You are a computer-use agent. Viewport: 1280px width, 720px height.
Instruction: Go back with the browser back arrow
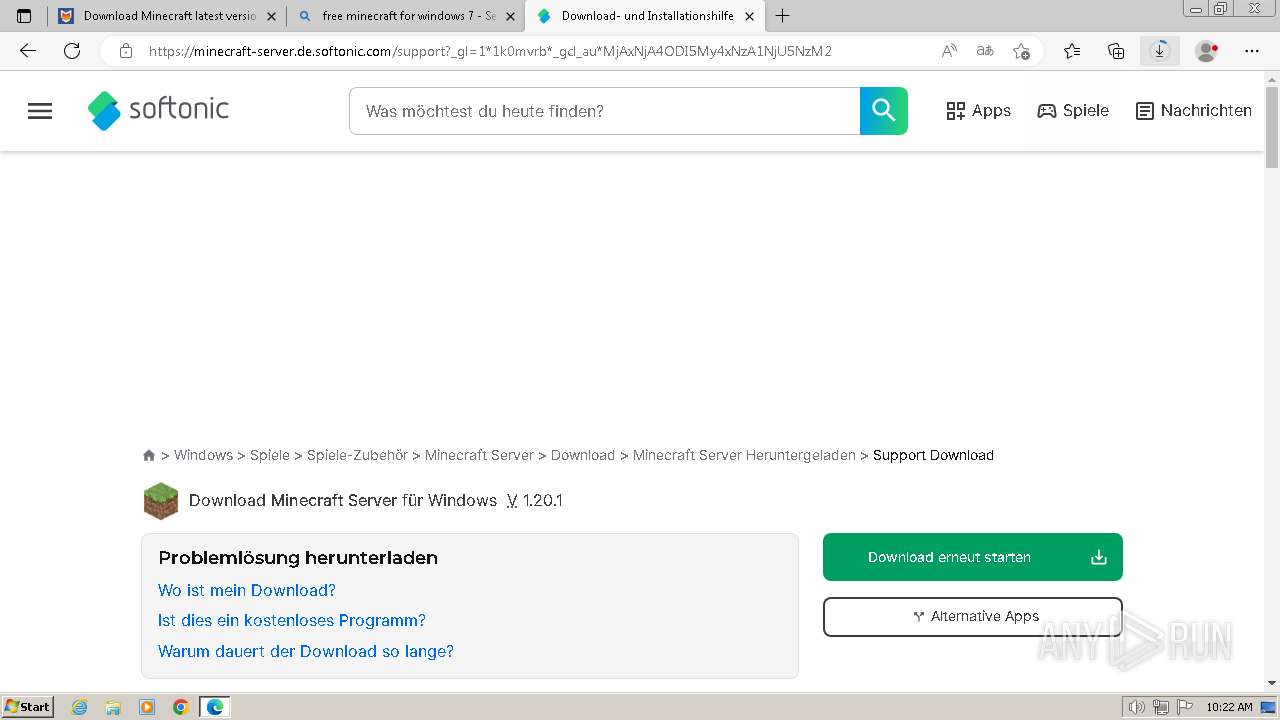click(28, 51)
